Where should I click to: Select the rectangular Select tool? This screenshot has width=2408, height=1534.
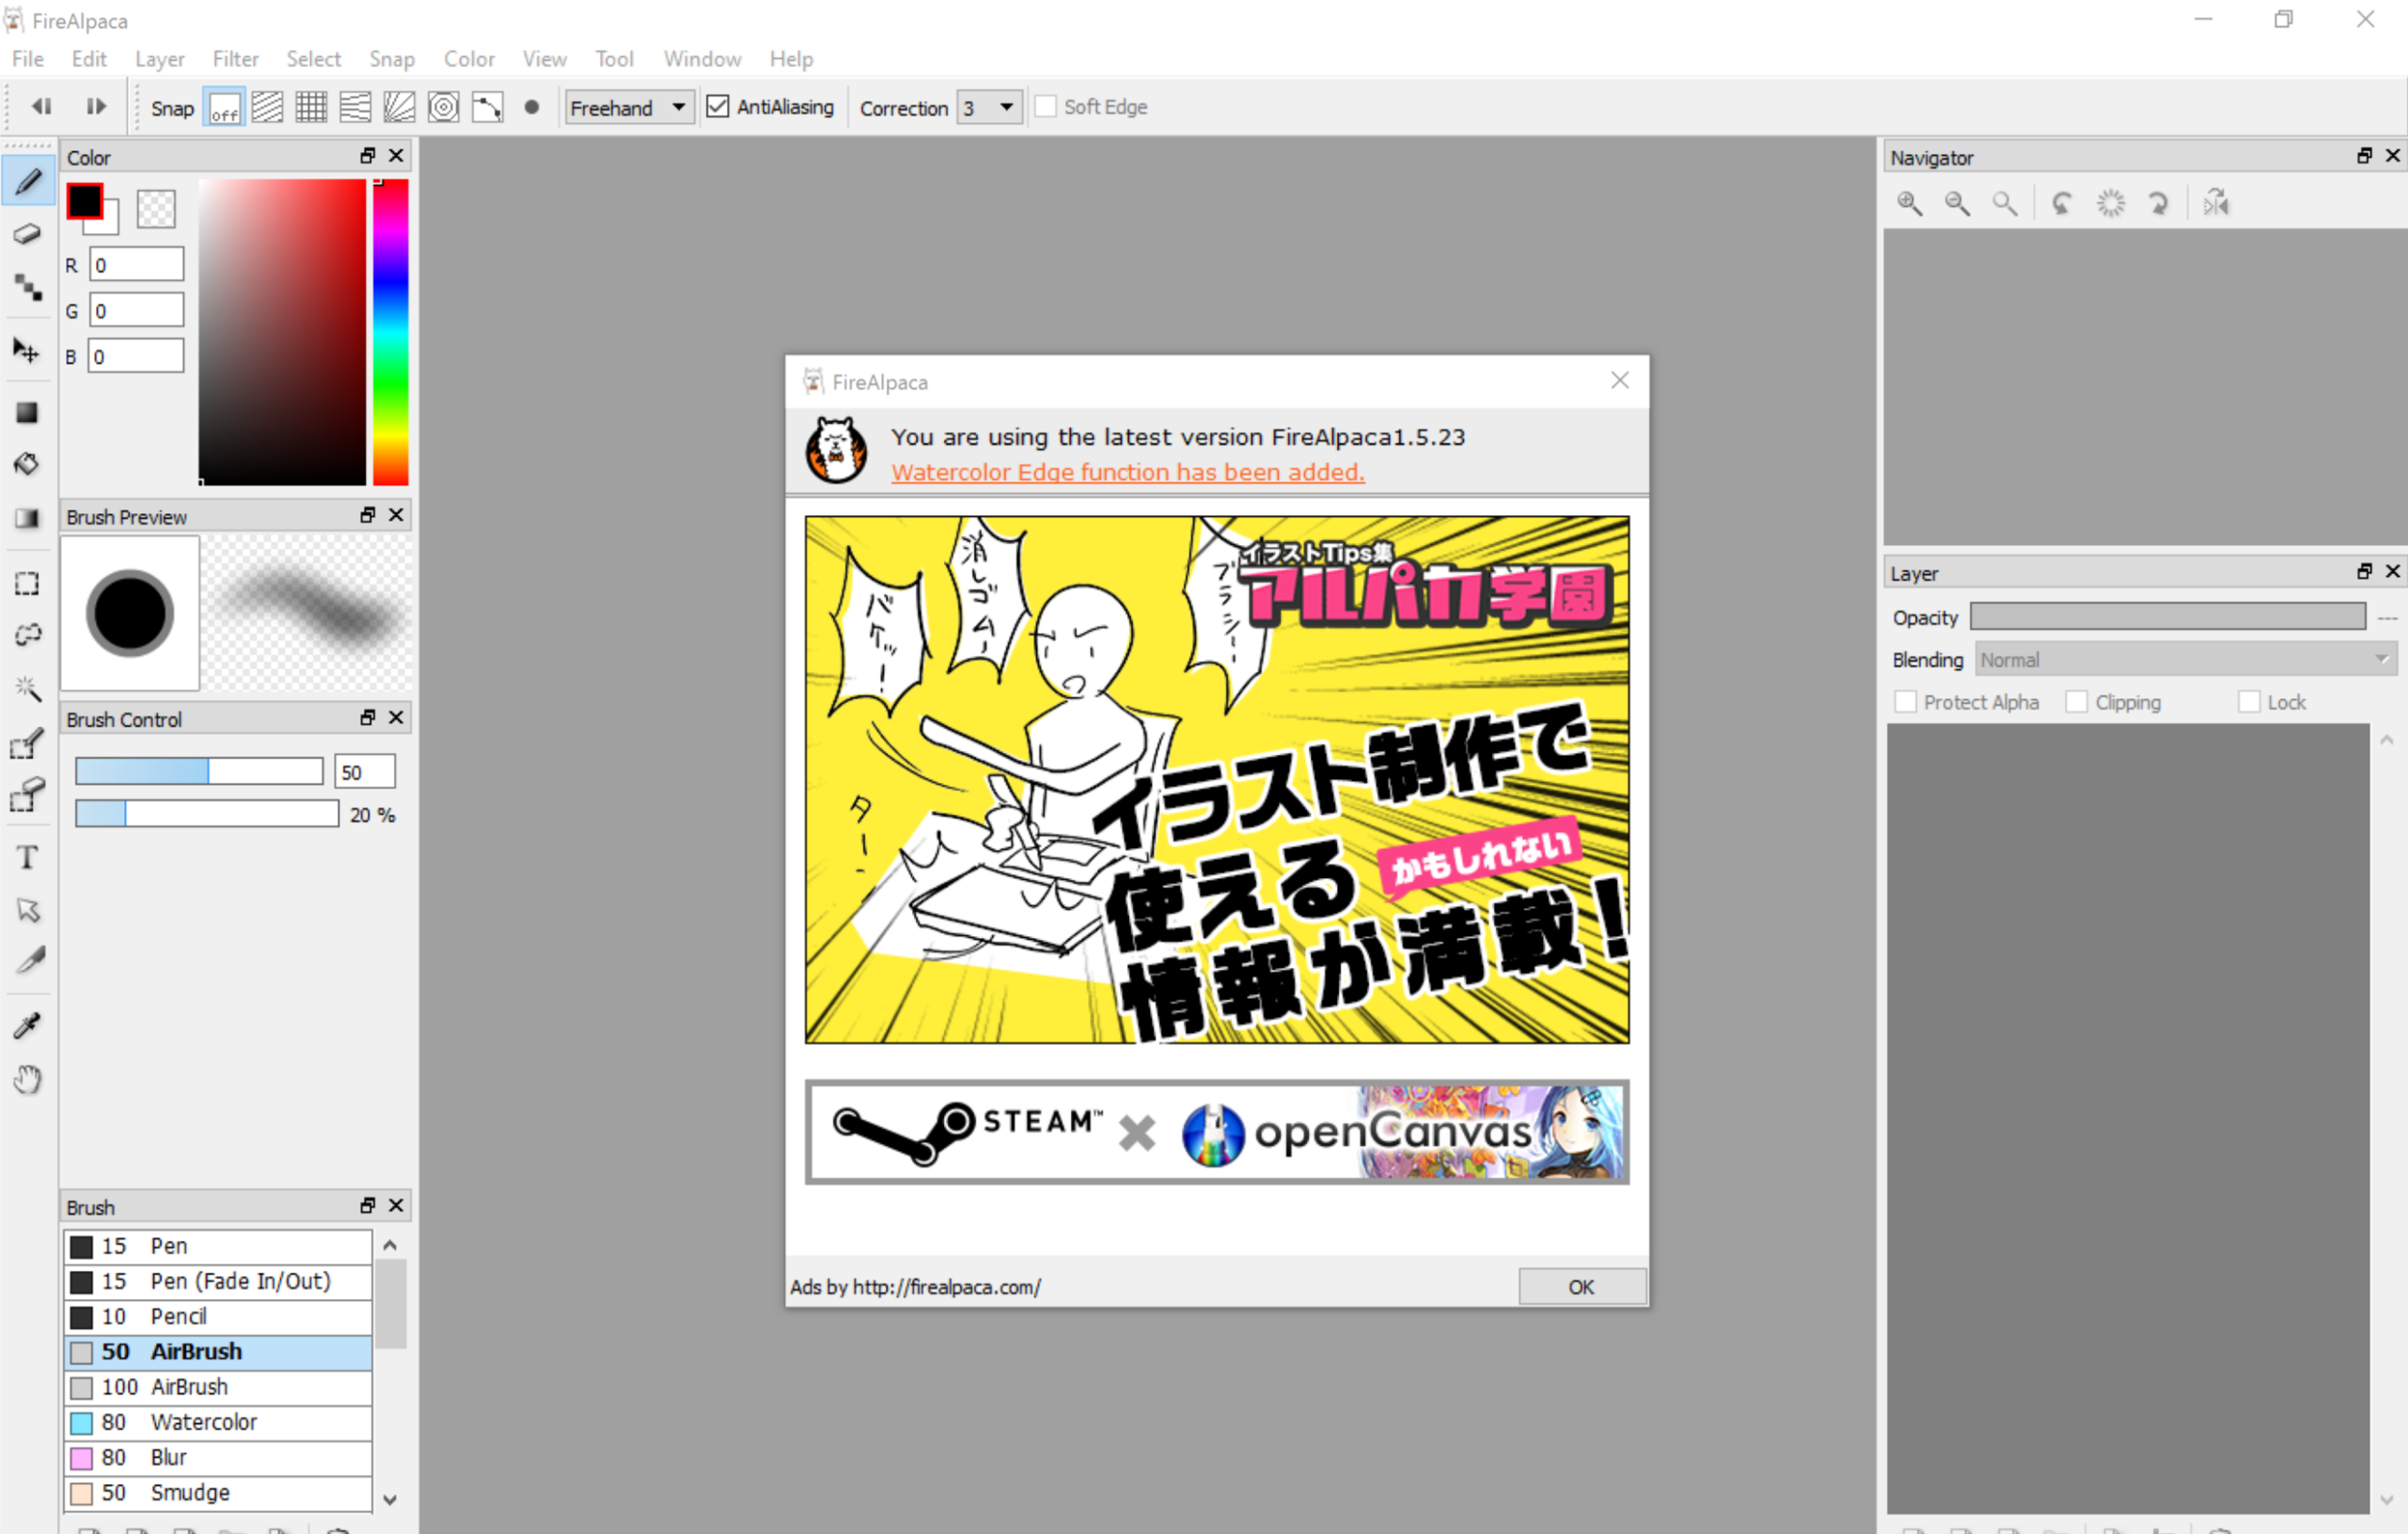28,584
